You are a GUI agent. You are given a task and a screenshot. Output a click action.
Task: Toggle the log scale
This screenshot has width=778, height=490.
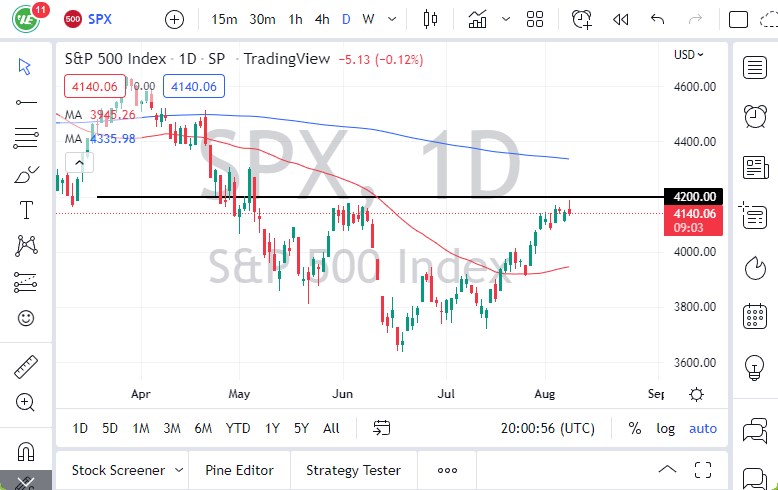pyautogui.click(x=665, y=428)
